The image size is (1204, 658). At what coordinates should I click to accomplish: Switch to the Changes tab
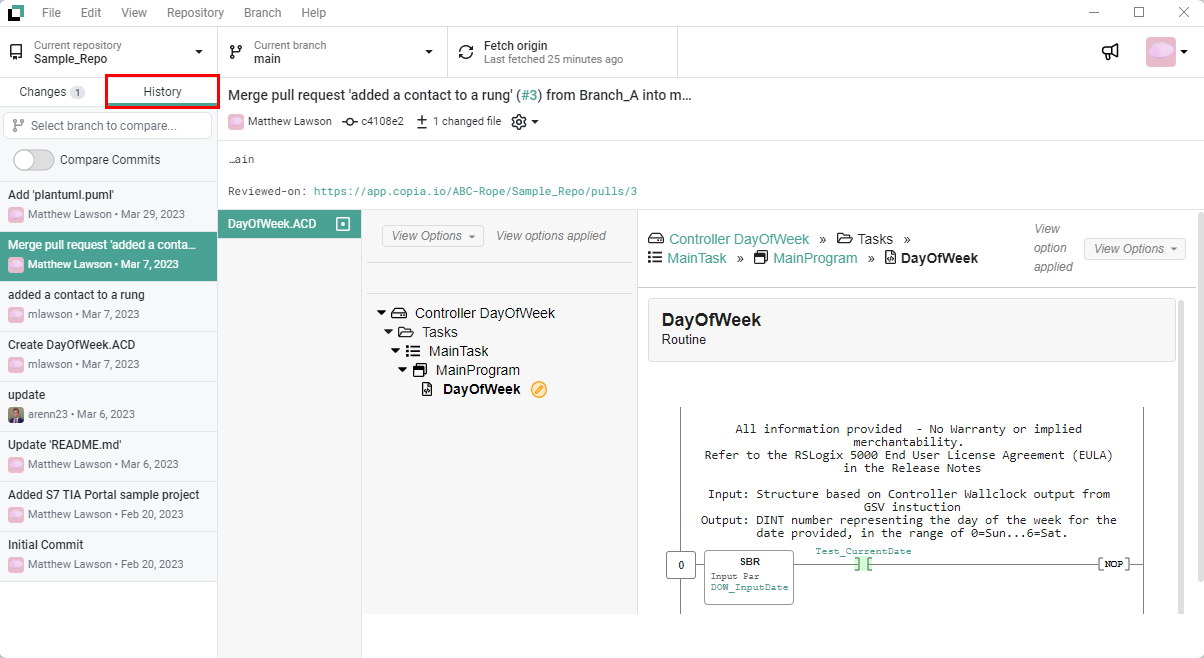tap(51, 92)
